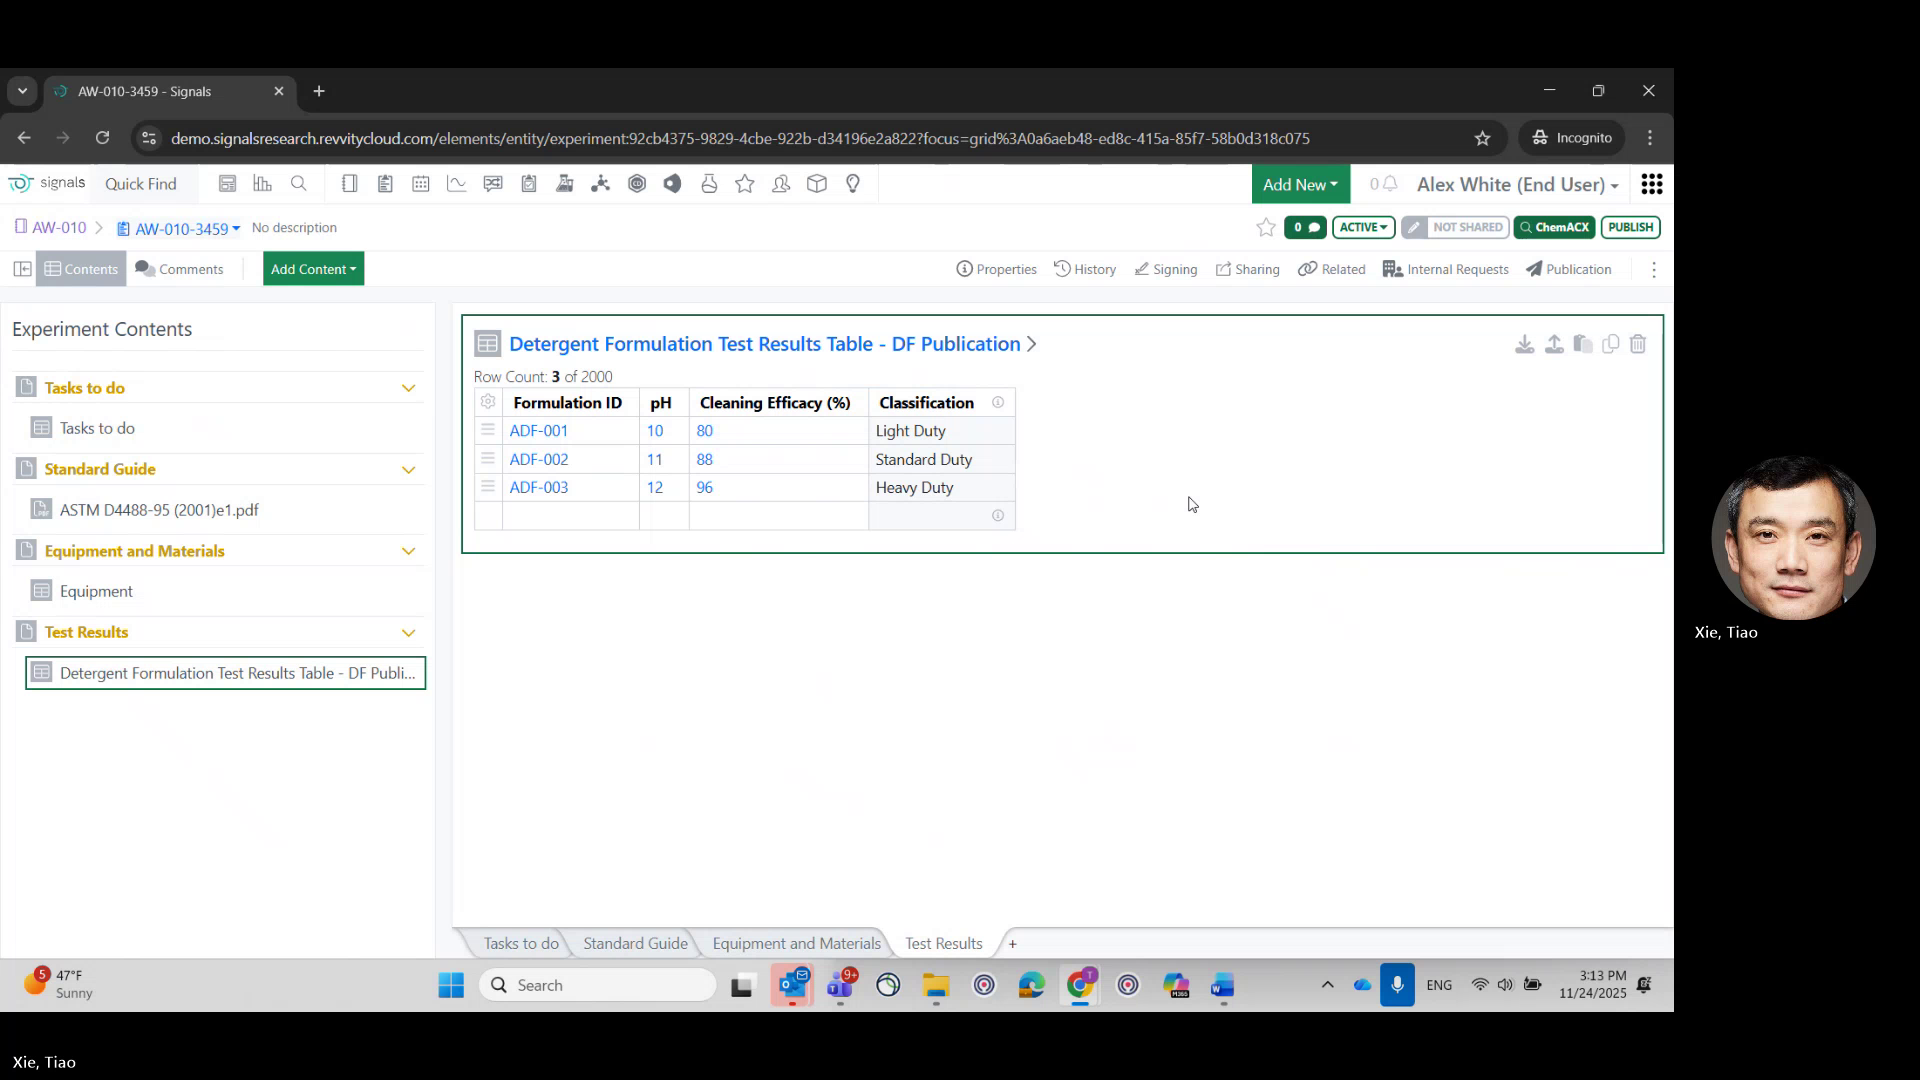Switch to the Standard Guide tab
The height and width of the screenshot is (1080, 1920).
(x=634, y=943)
